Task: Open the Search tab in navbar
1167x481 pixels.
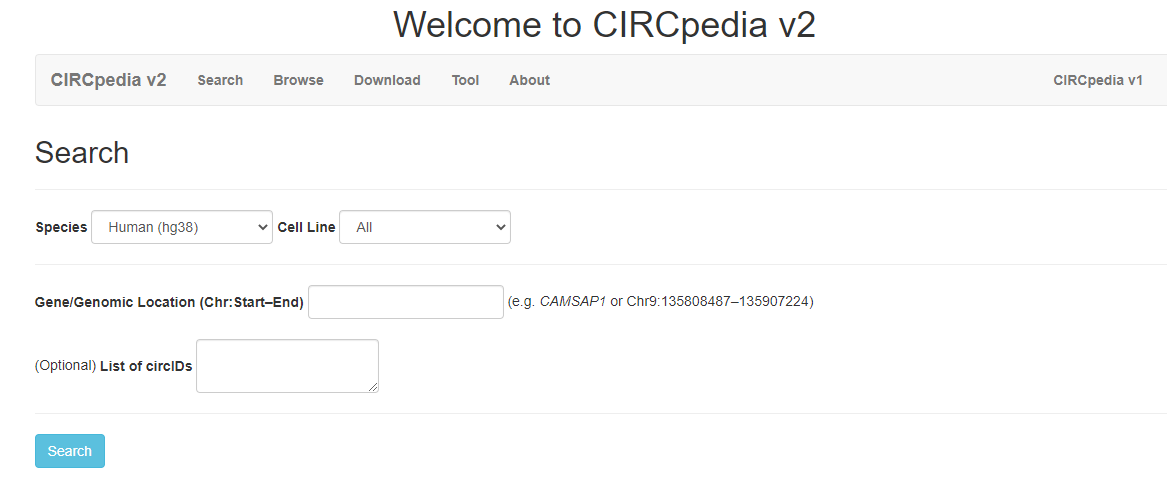Action: 220,80
